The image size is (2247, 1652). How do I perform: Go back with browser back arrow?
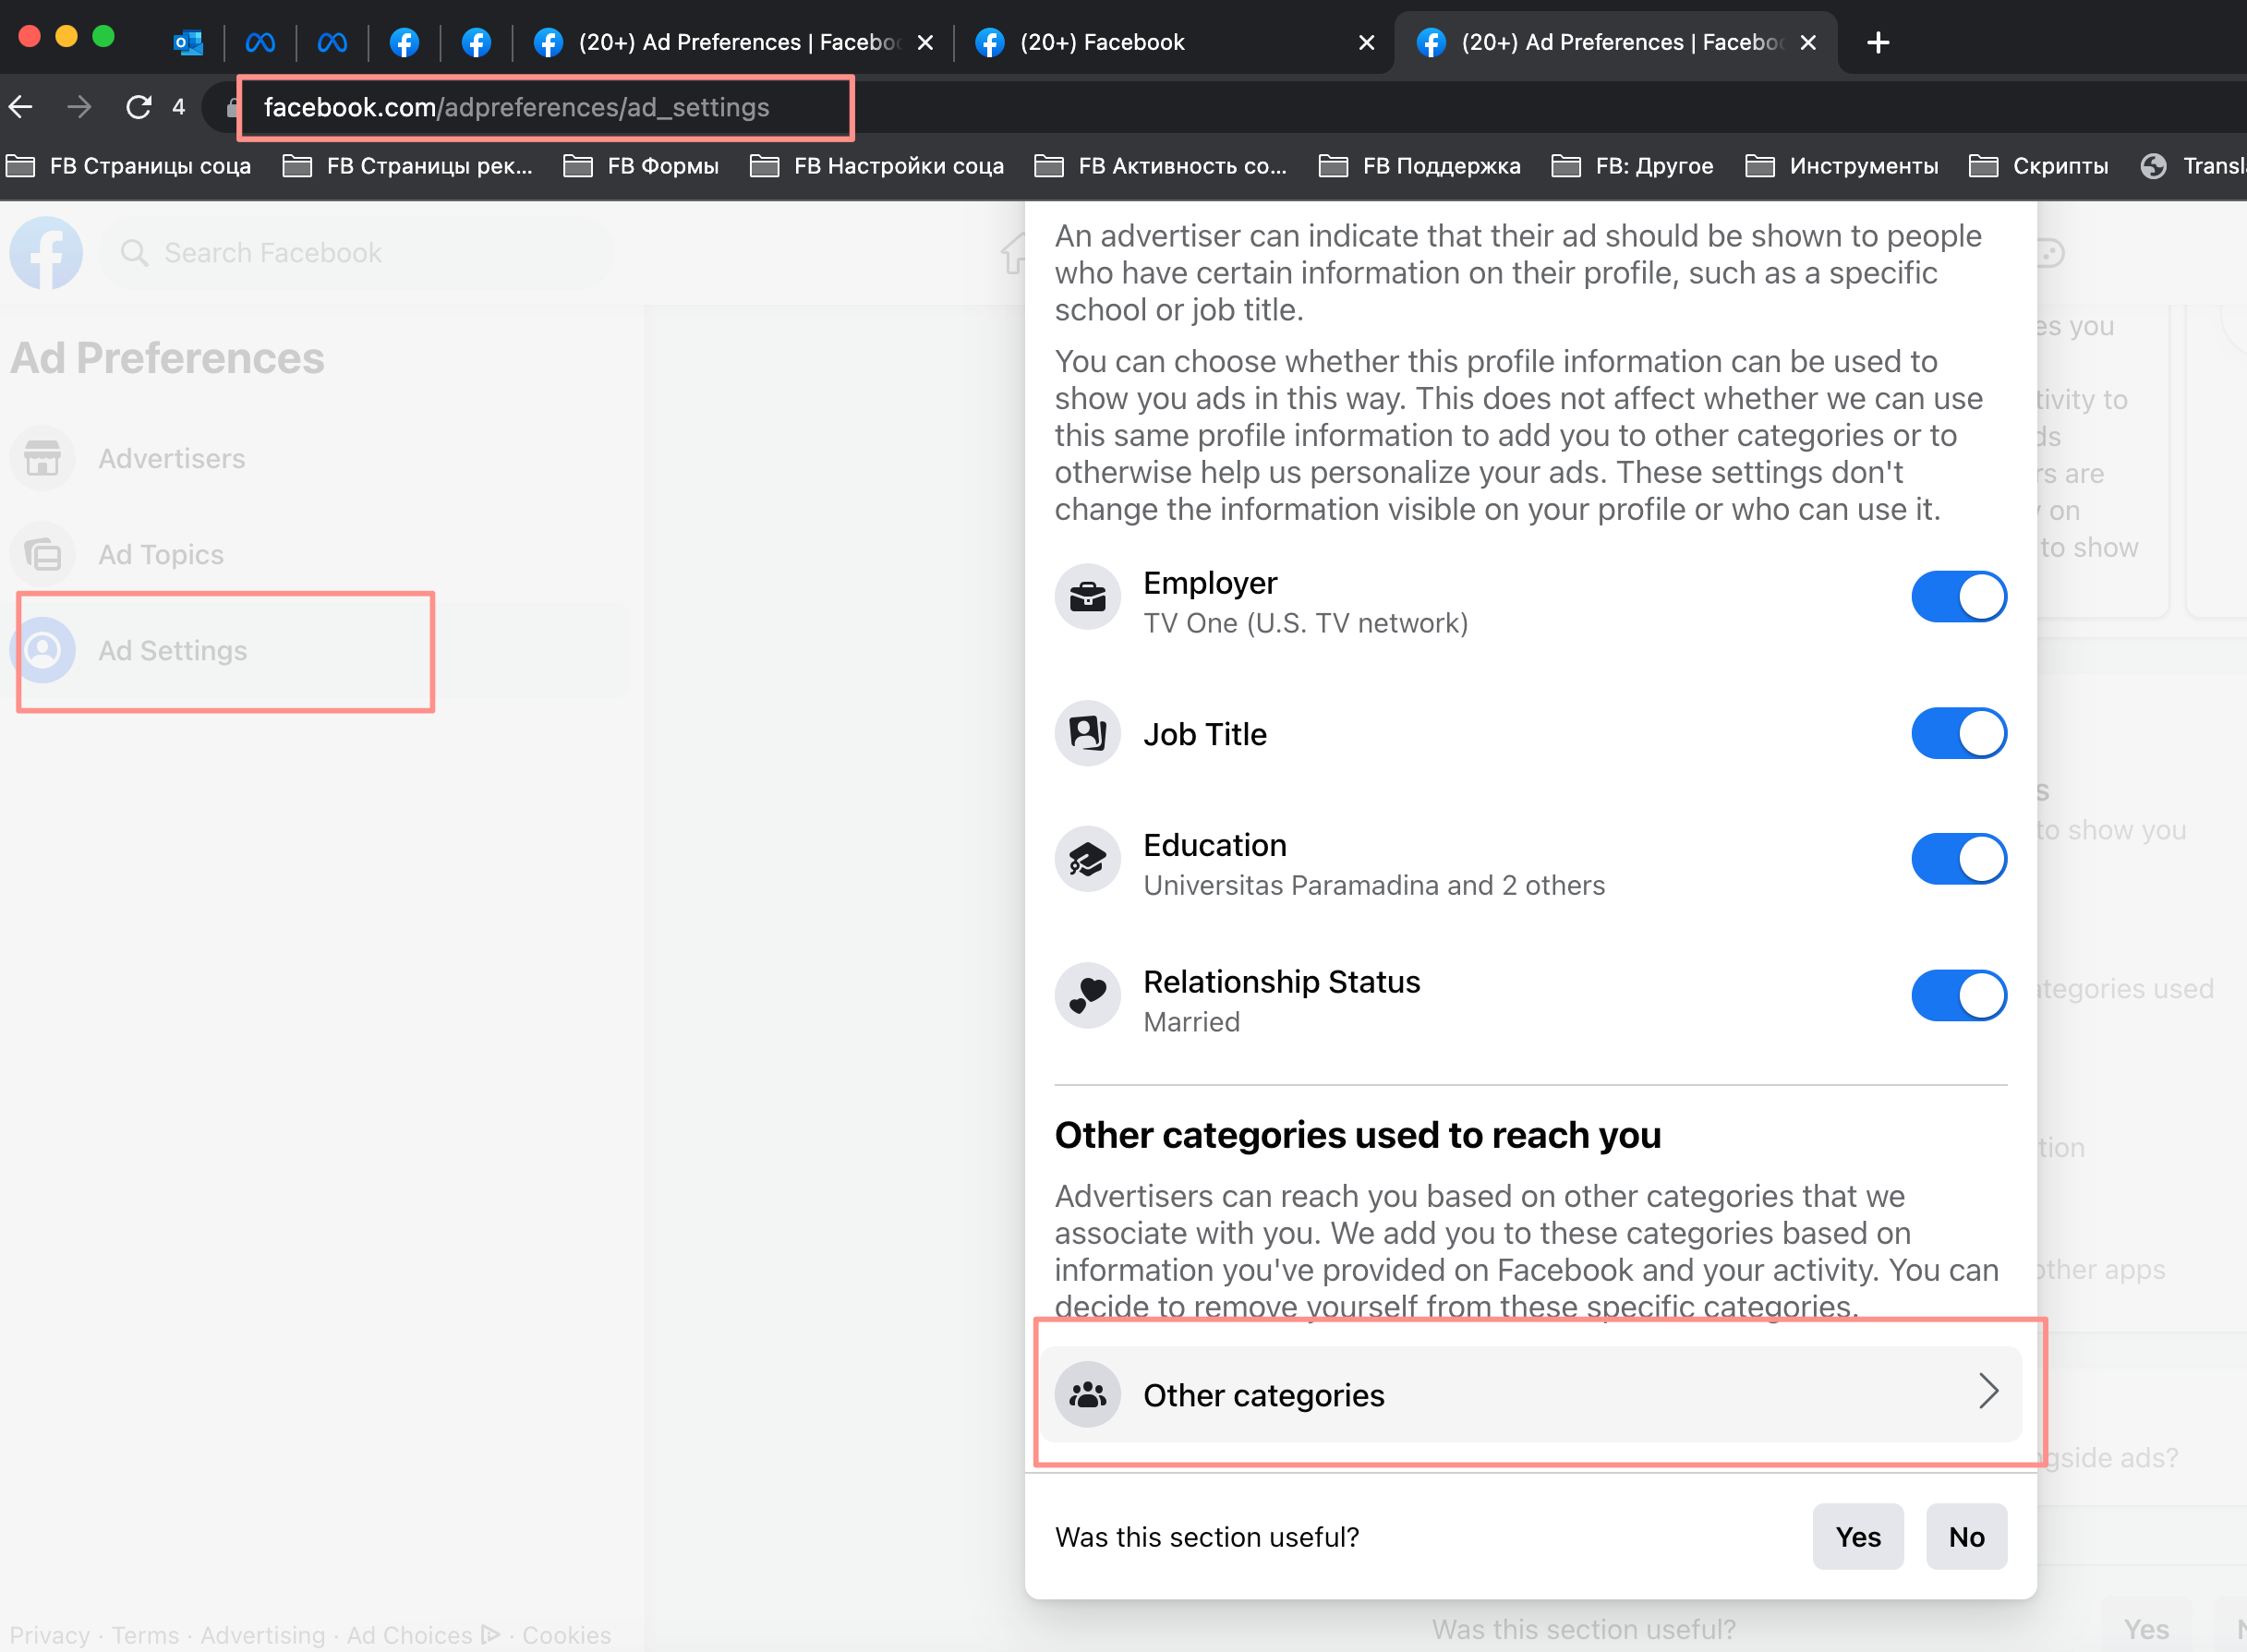[x=21, y=107]
